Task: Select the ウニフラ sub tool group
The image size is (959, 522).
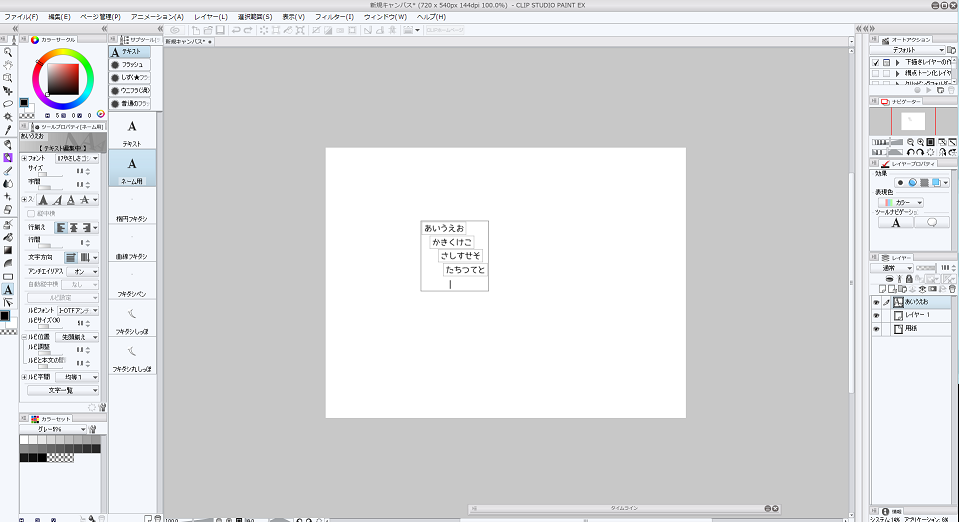Action: [x=130, y=91]
